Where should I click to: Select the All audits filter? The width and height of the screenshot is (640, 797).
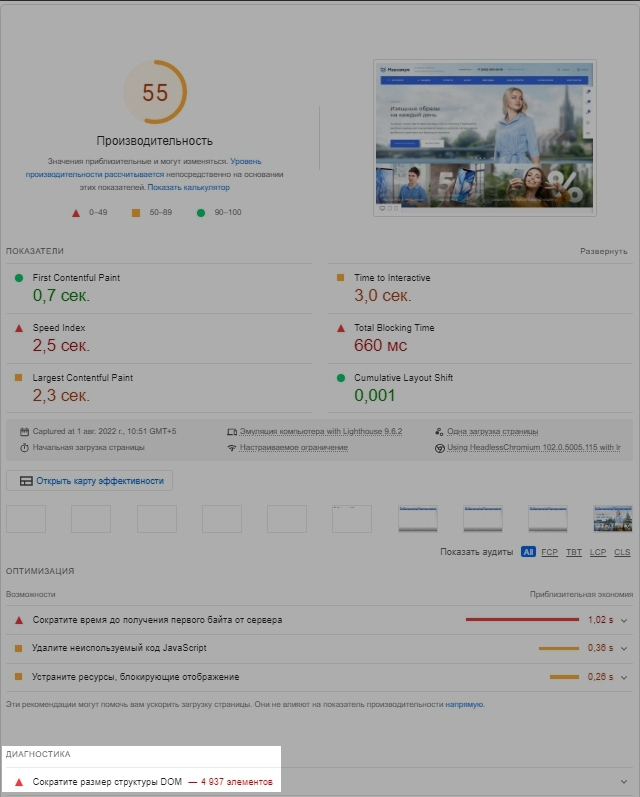[527, 552]
